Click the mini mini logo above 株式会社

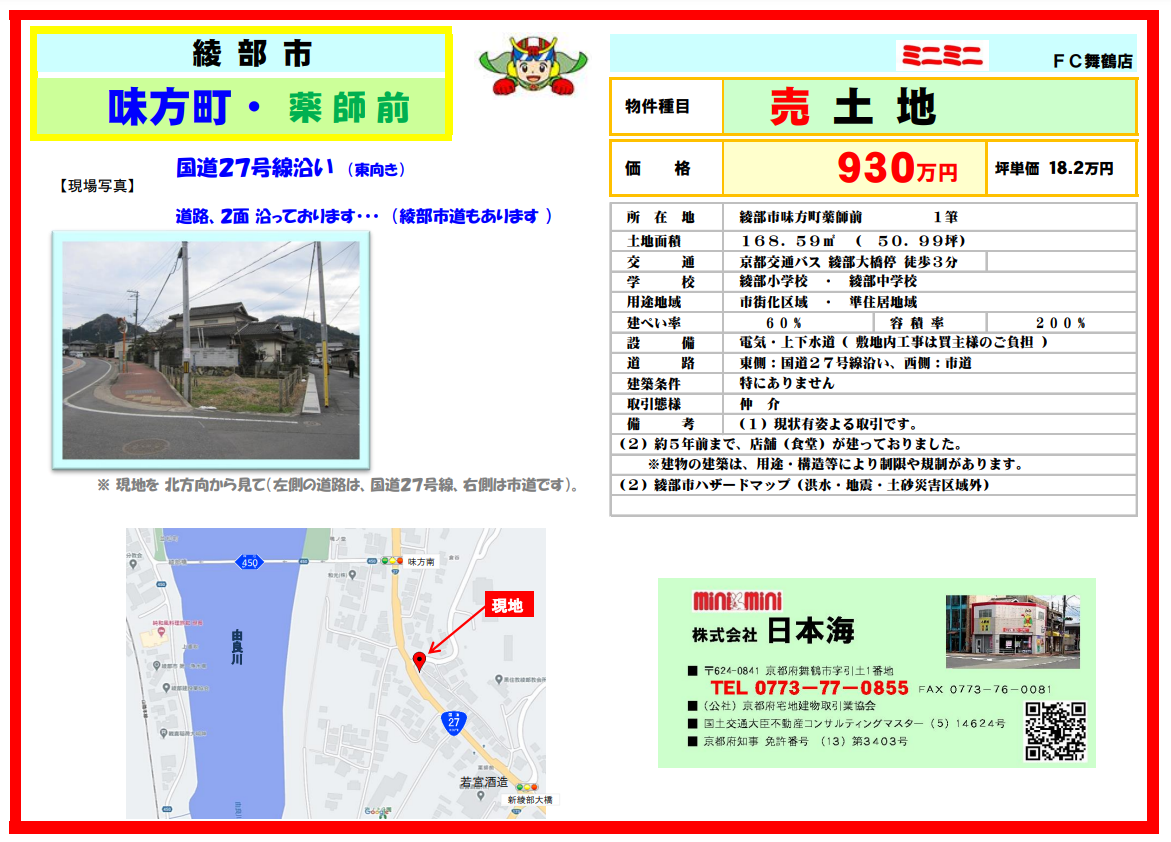(x=737, y=601)
